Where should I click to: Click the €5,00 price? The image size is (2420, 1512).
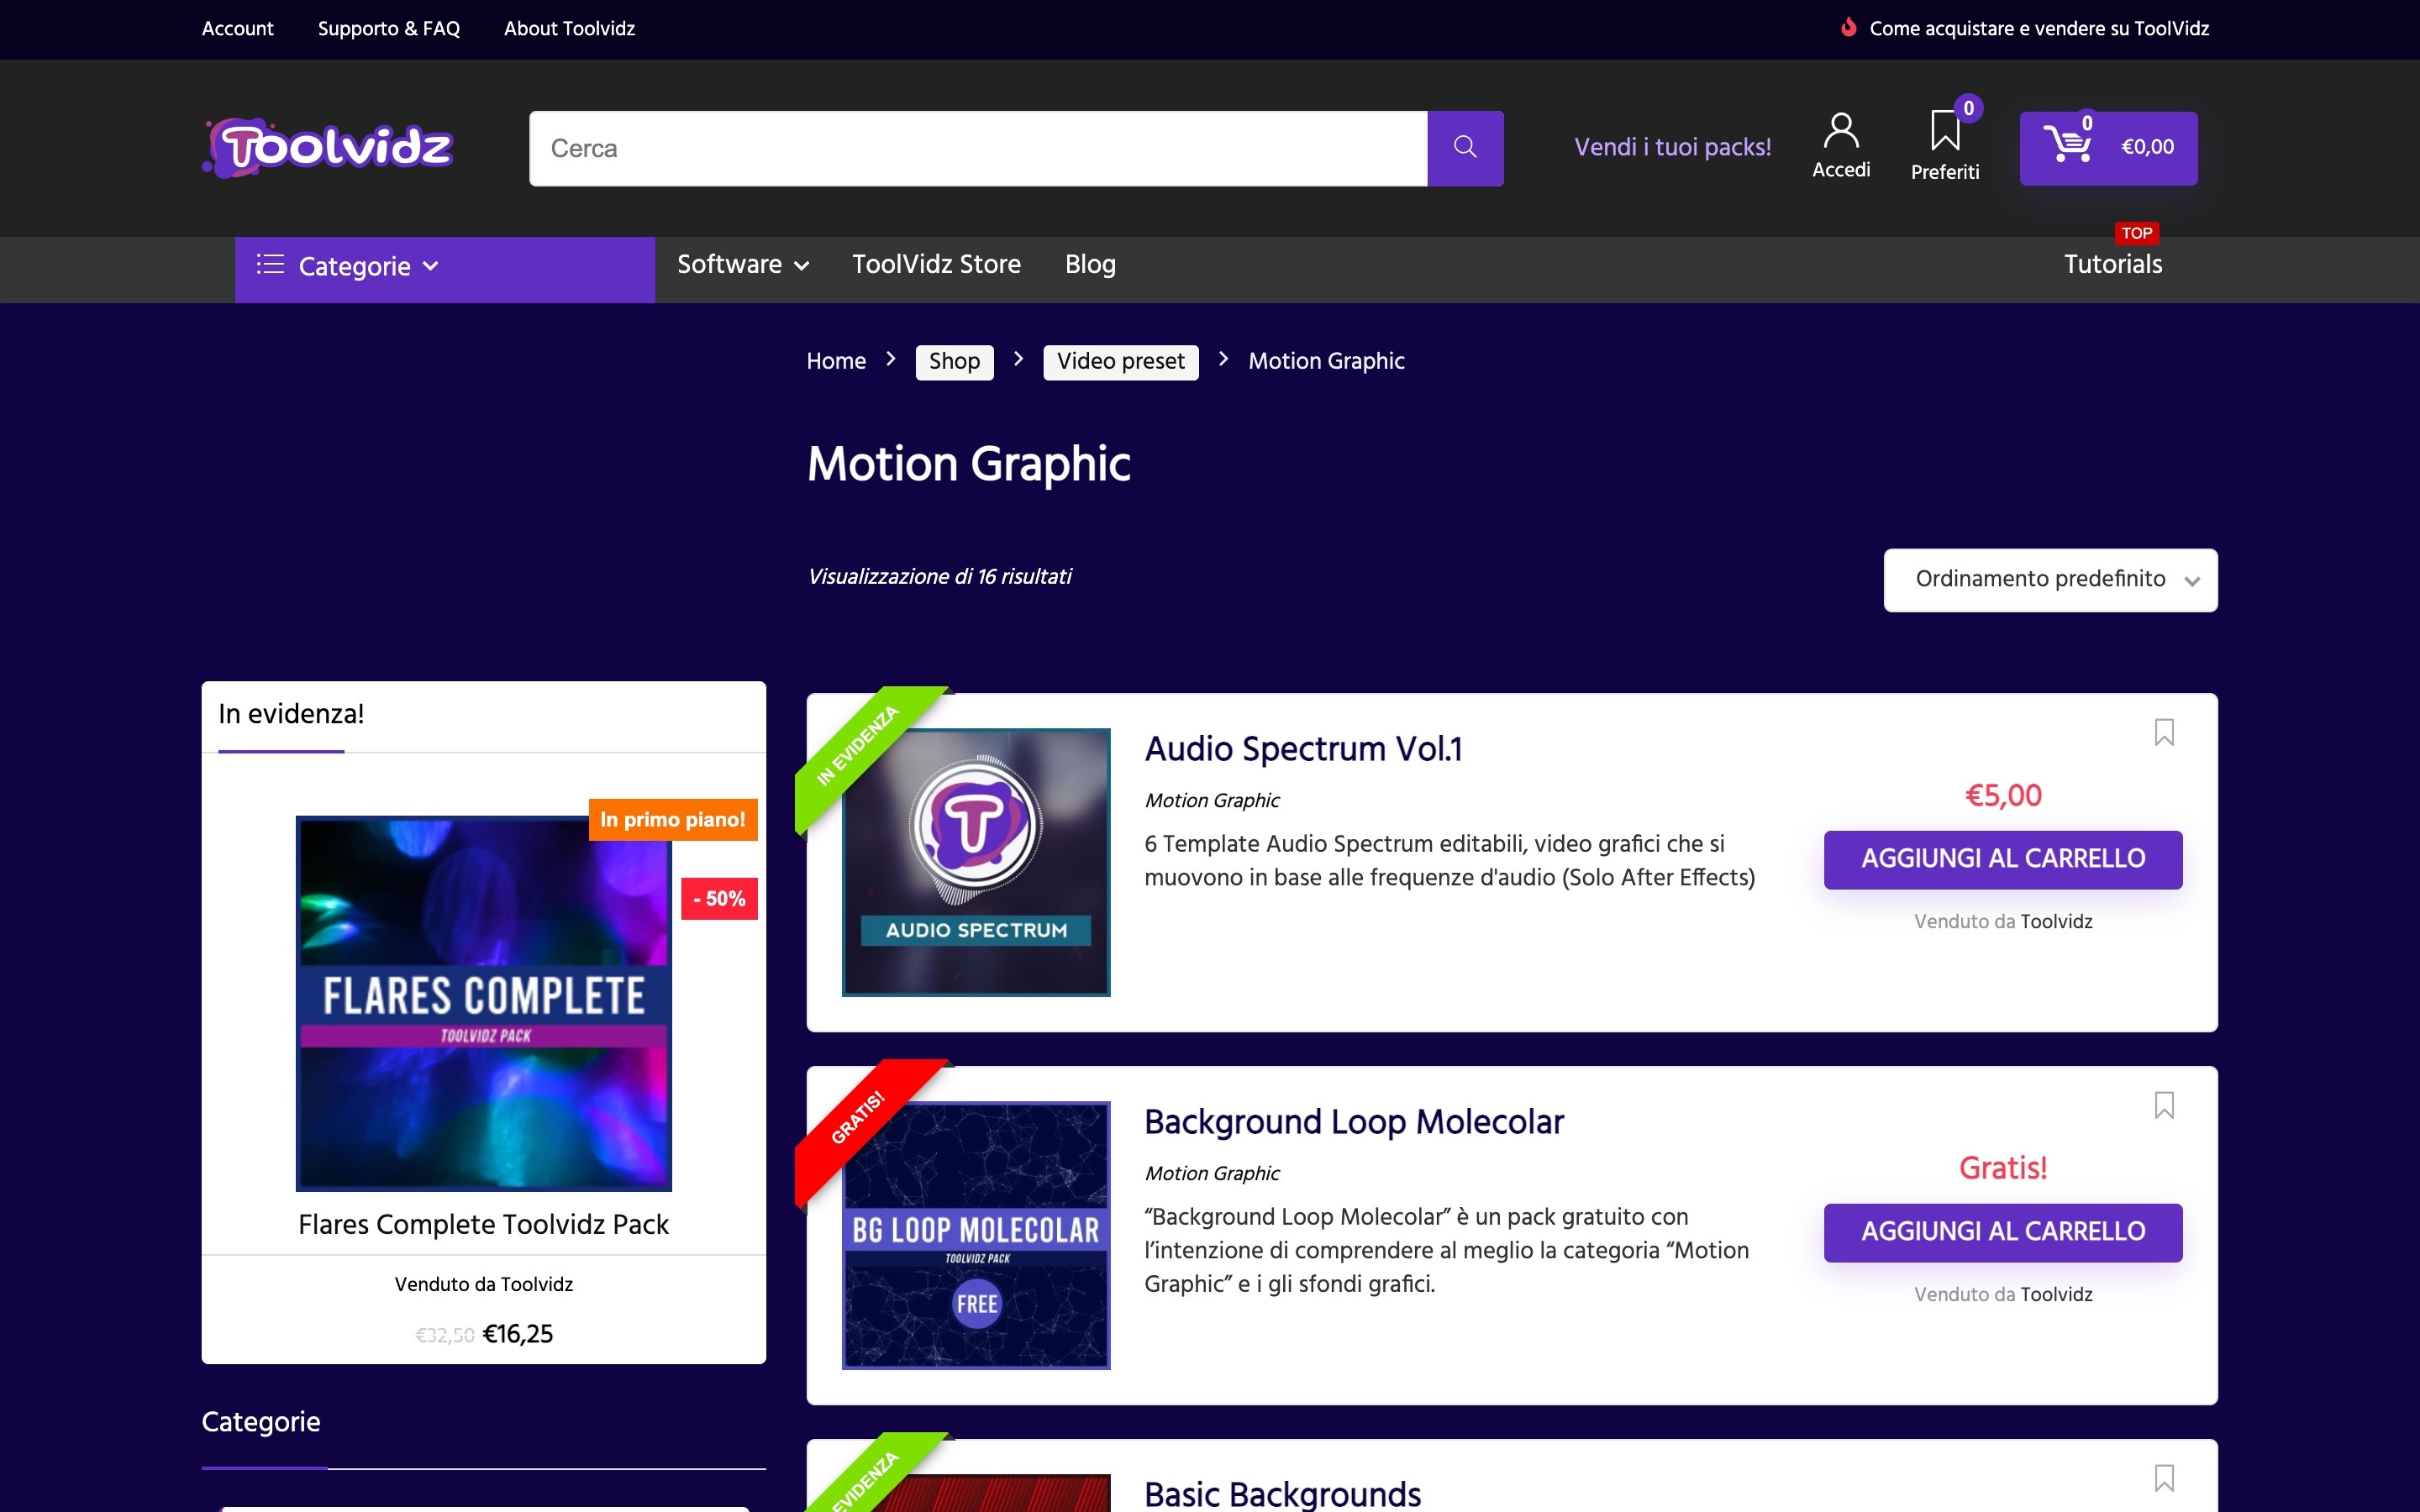(2003, 795)
